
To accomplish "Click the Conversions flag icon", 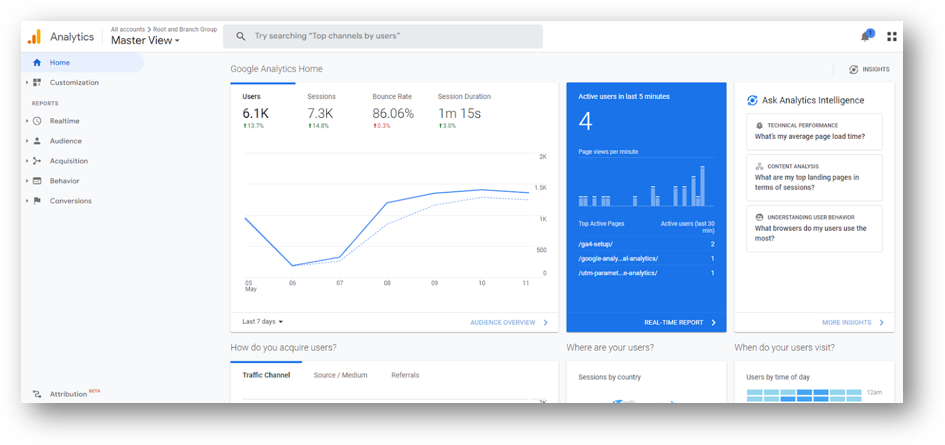I will (37, 201).
